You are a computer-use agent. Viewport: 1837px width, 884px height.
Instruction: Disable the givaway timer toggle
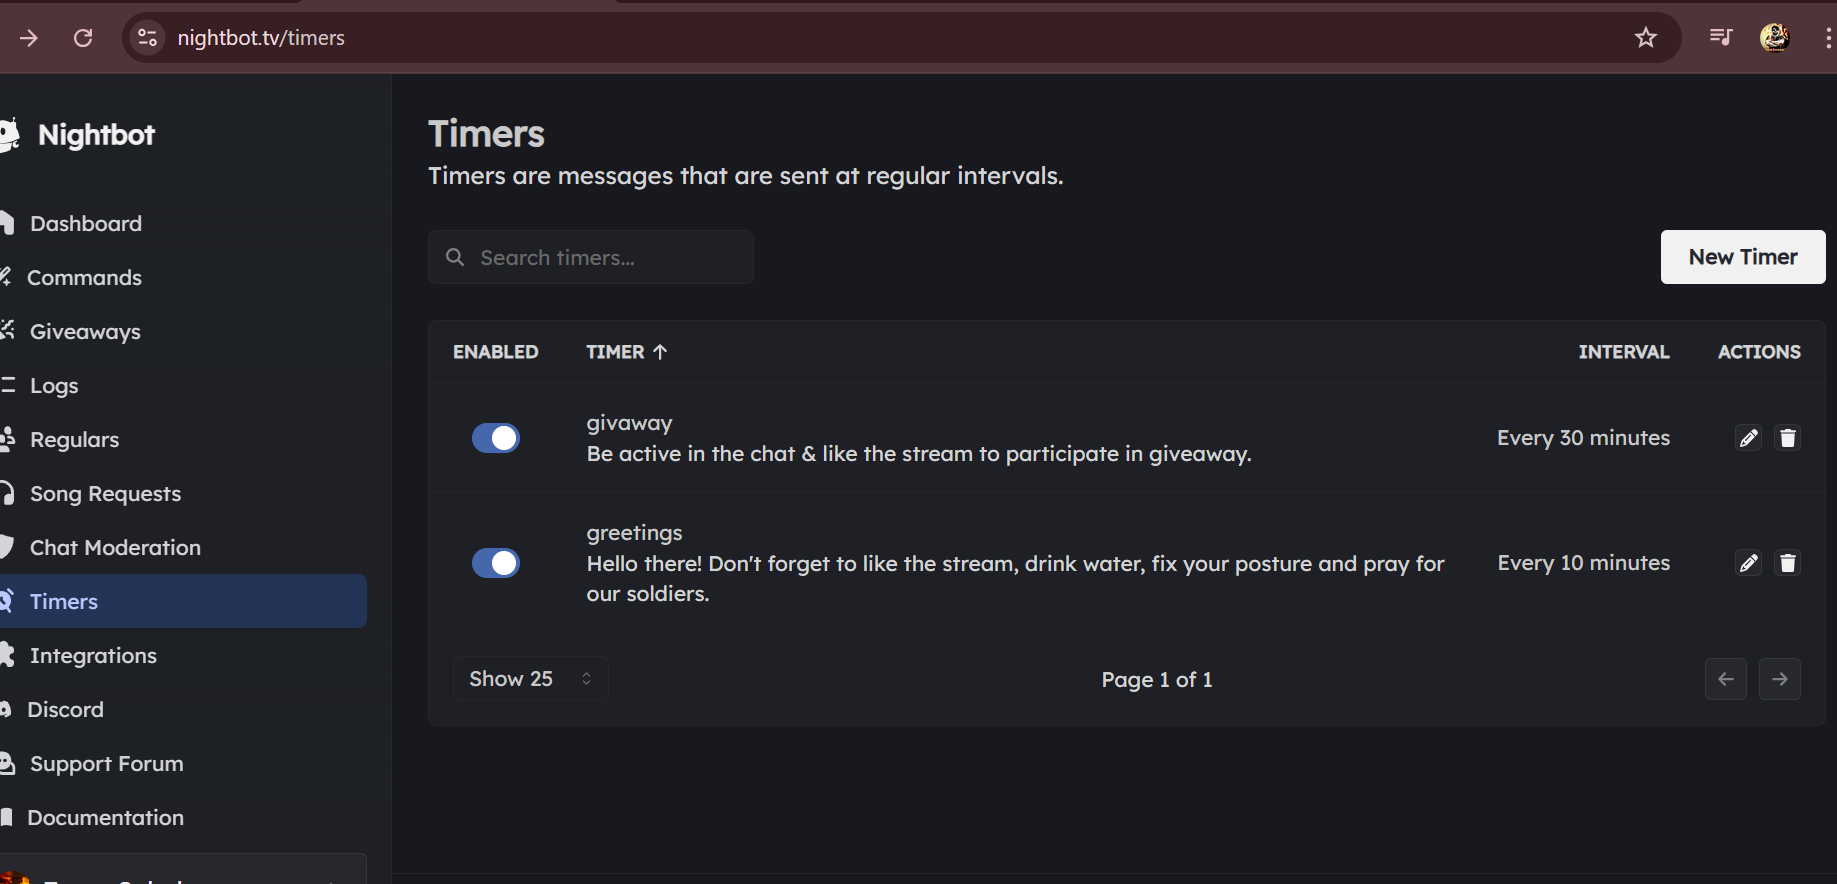[496, 438]
